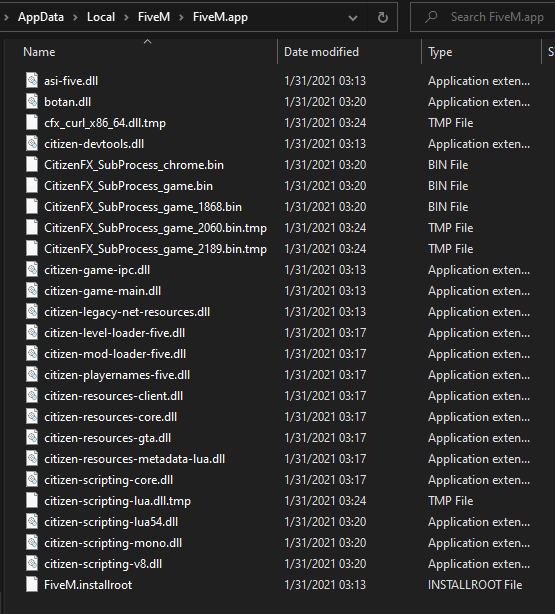
Task: Select cfx_curl_x86_64.dll.tmp file name
Action: [105, 123]
